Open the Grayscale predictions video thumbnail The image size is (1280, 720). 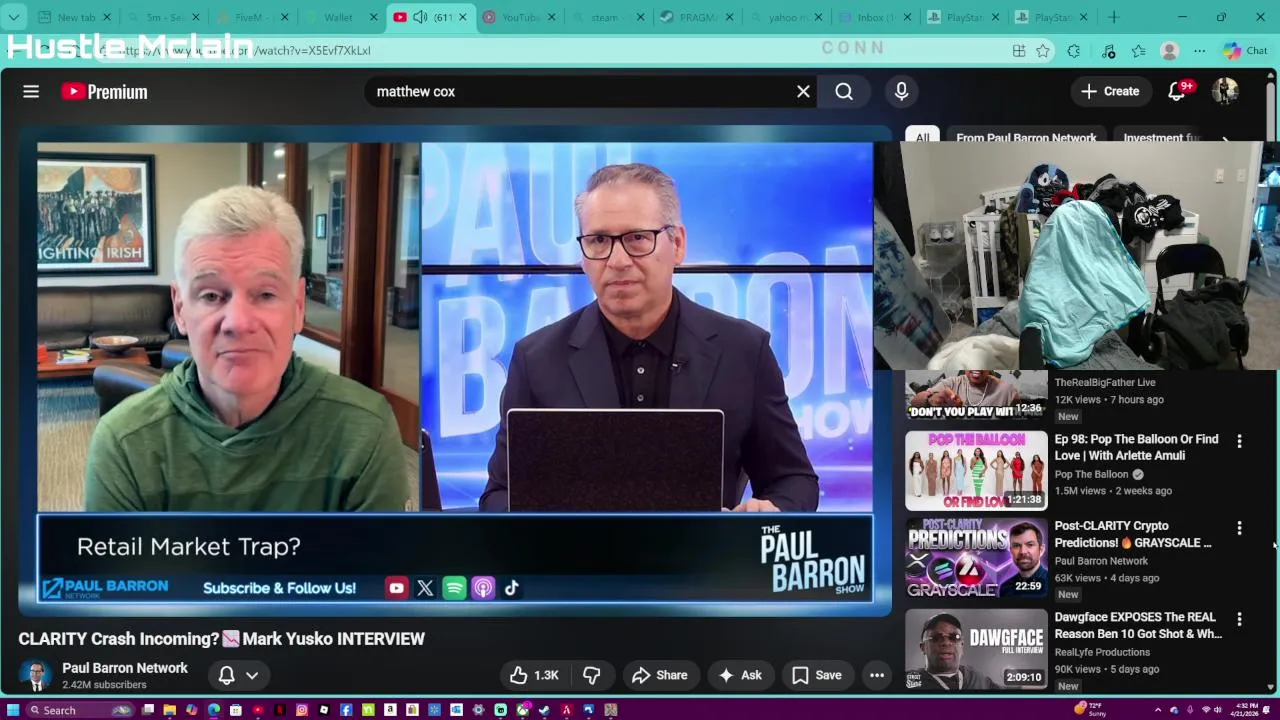pos(976,557)
